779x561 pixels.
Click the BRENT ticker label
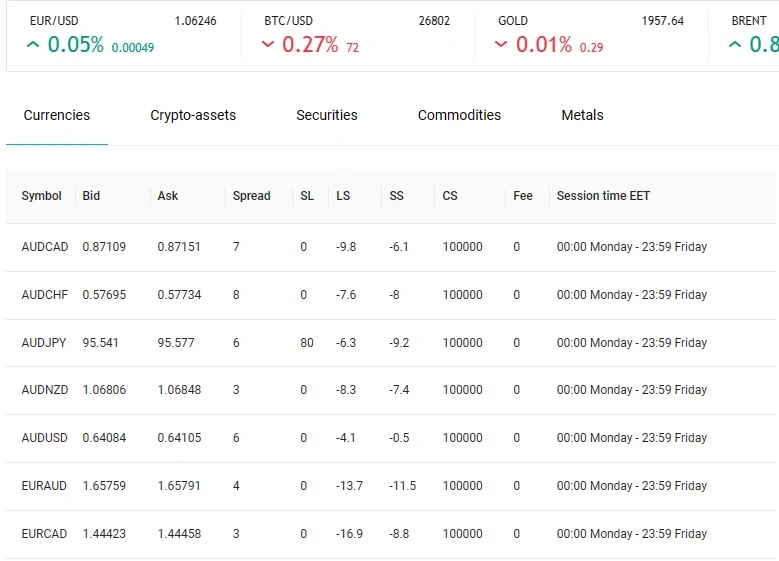[749, 21]
